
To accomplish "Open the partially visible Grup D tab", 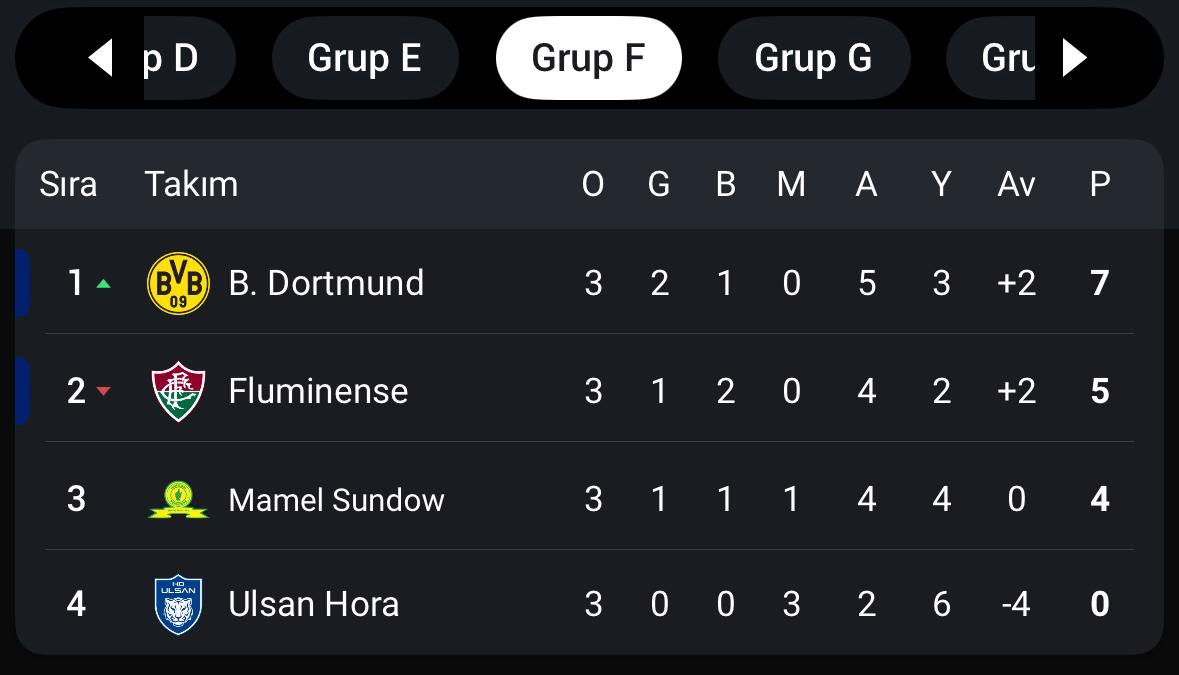I will (x=189, y=58).
